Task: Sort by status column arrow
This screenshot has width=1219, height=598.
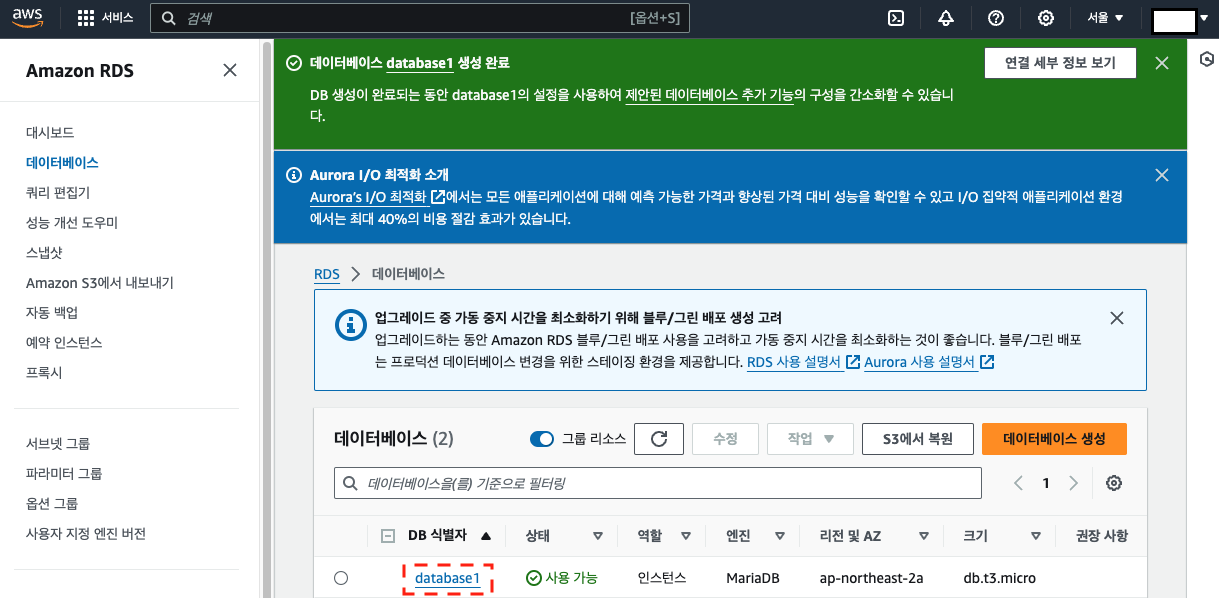Action: point(598,536)
